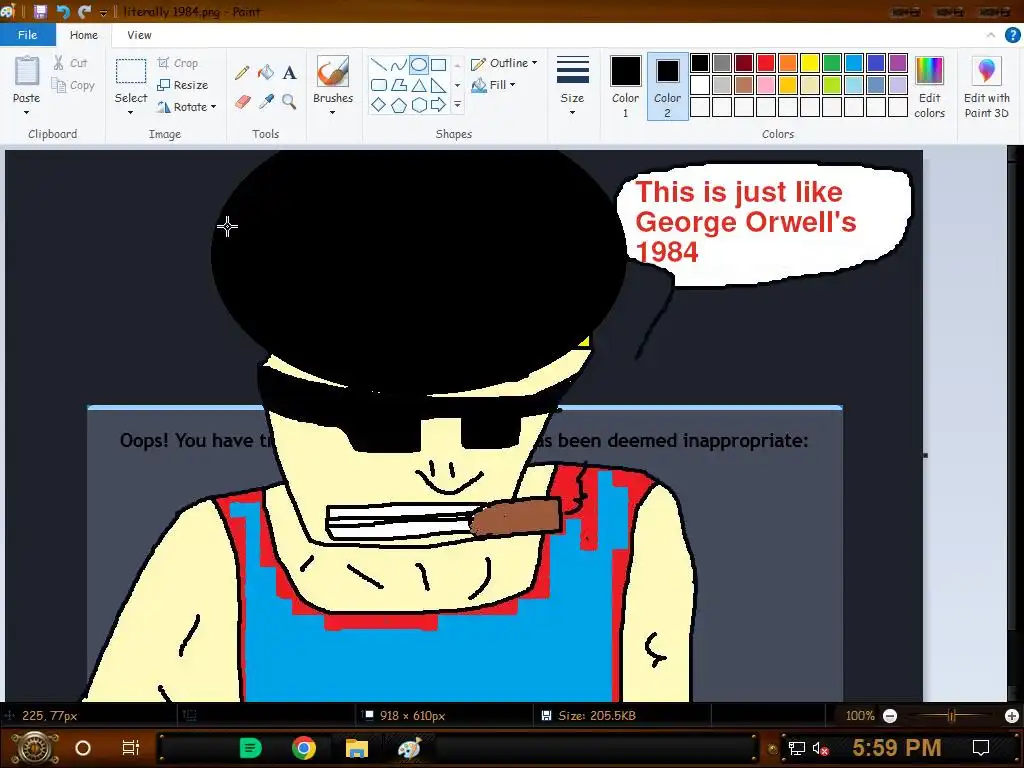Choose the Hexagon shape
Screen dimensions: 1024x768
tap(419, 104)
